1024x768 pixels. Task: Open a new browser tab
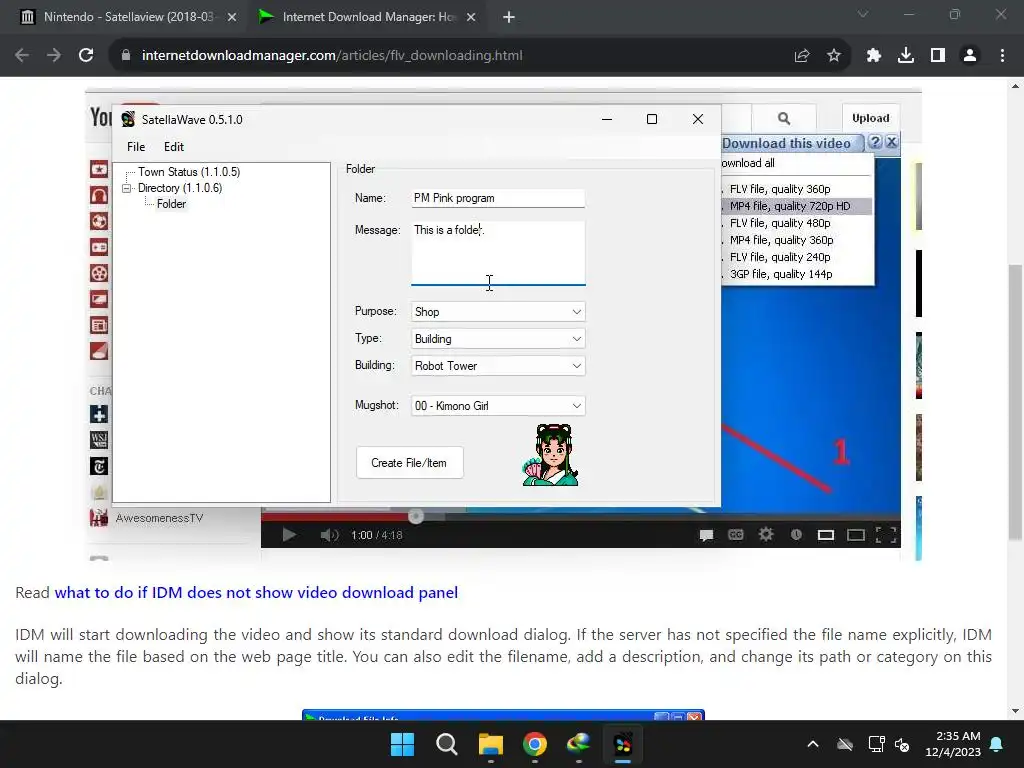click(509, 17)
